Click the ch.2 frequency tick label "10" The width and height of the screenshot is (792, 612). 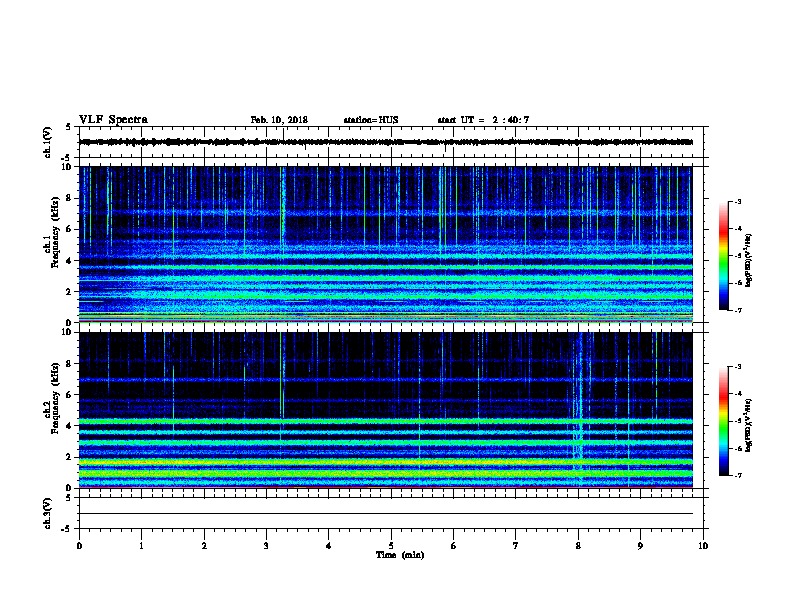tap(67, 332)
